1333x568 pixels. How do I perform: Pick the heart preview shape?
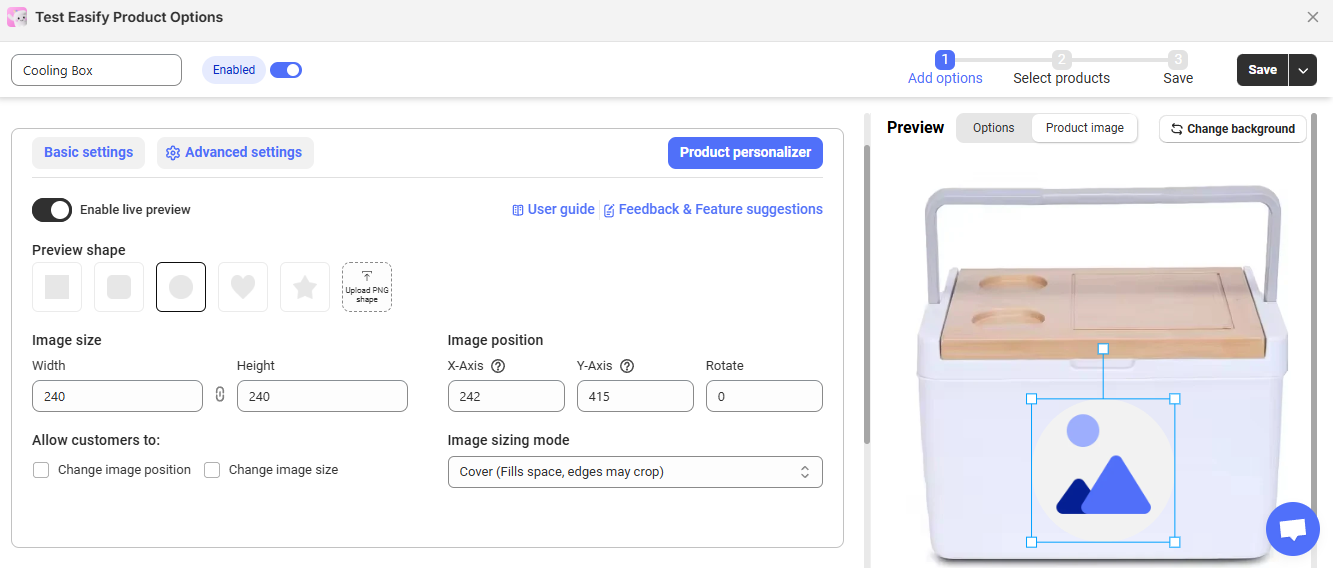tap(243, 287)
